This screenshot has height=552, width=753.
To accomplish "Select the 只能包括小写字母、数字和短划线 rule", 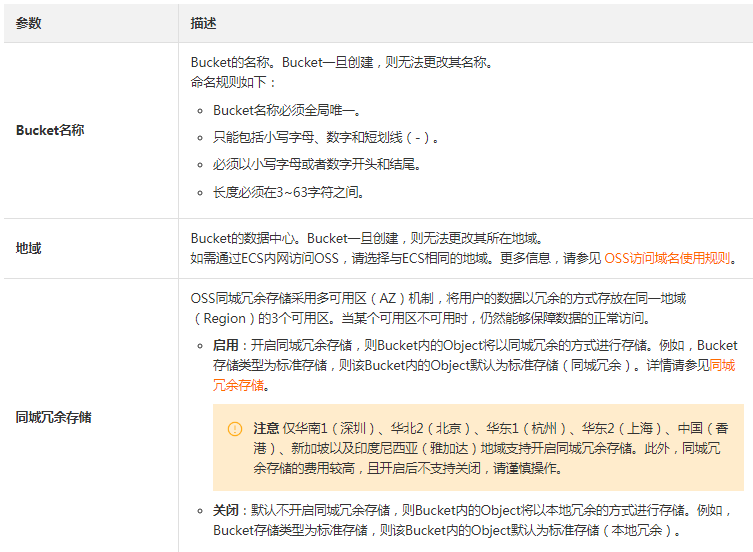I will point(326,138).
